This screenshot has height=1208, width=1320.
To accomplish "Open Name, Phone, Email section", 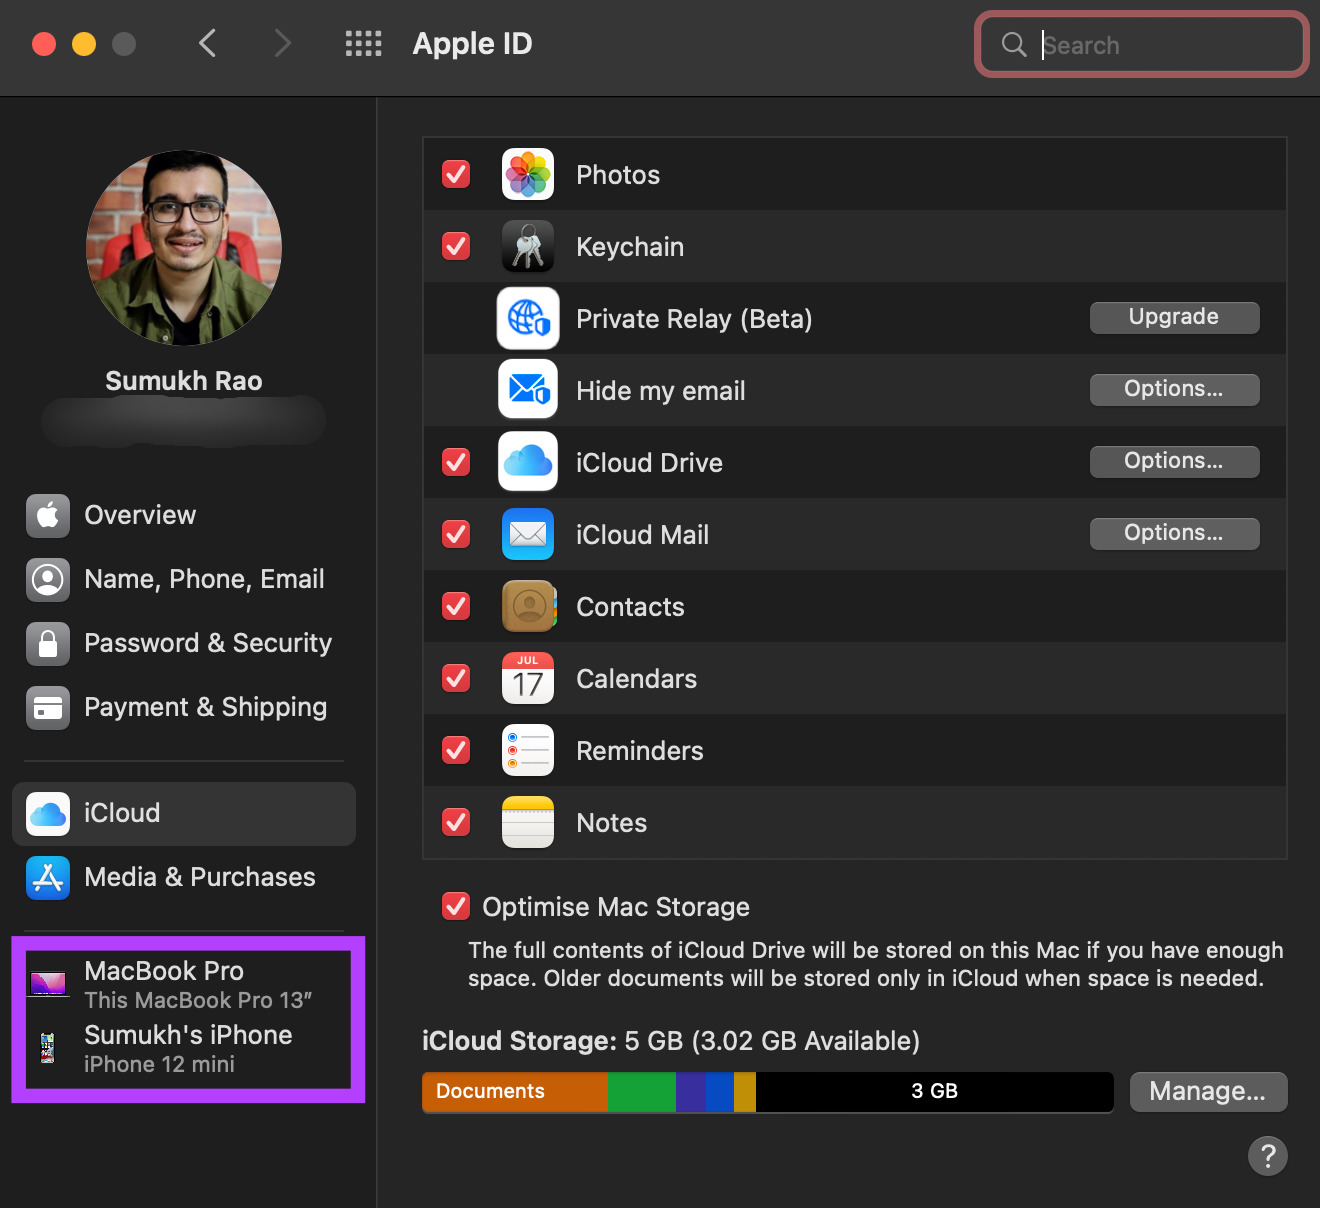I will (184, 579).
